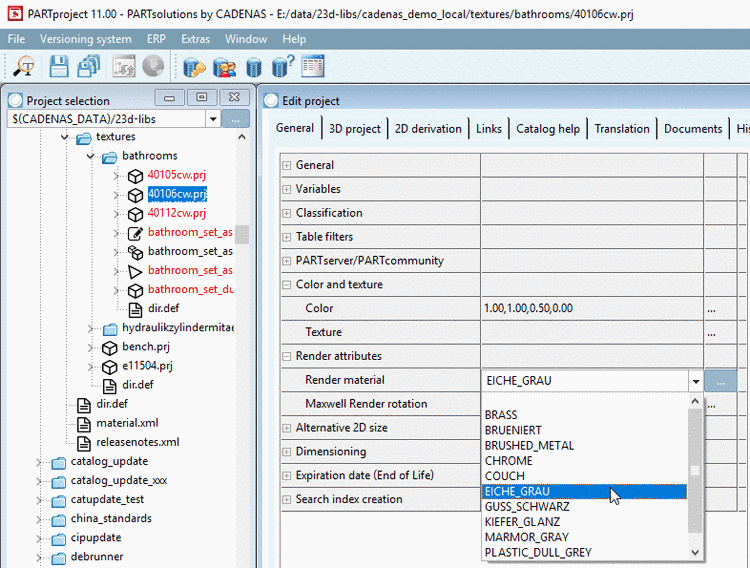Switch to the 3D project tab
This screenshot has width=750, height=568.
click(355, 128)
